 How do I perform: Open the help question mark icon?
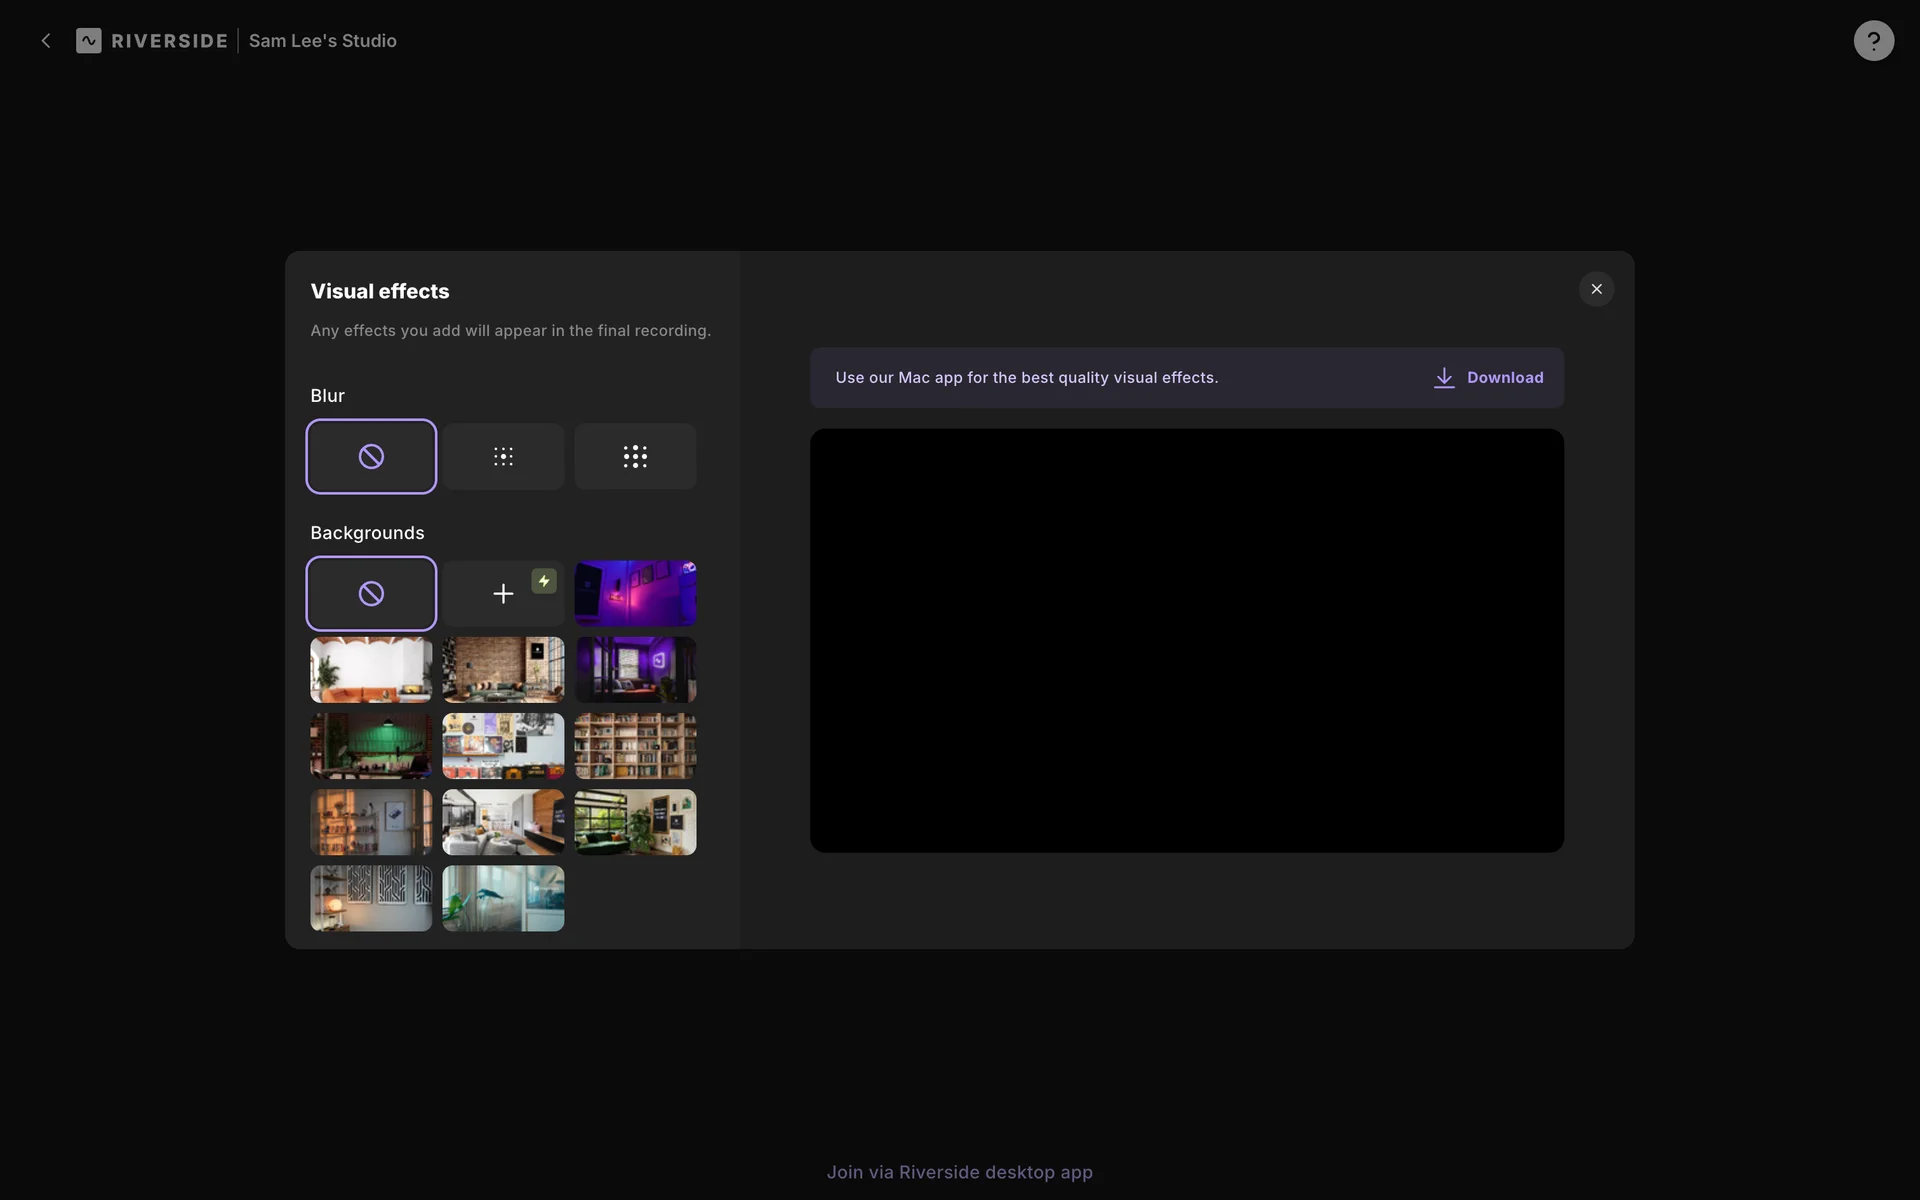click(x=1873, y=41)
